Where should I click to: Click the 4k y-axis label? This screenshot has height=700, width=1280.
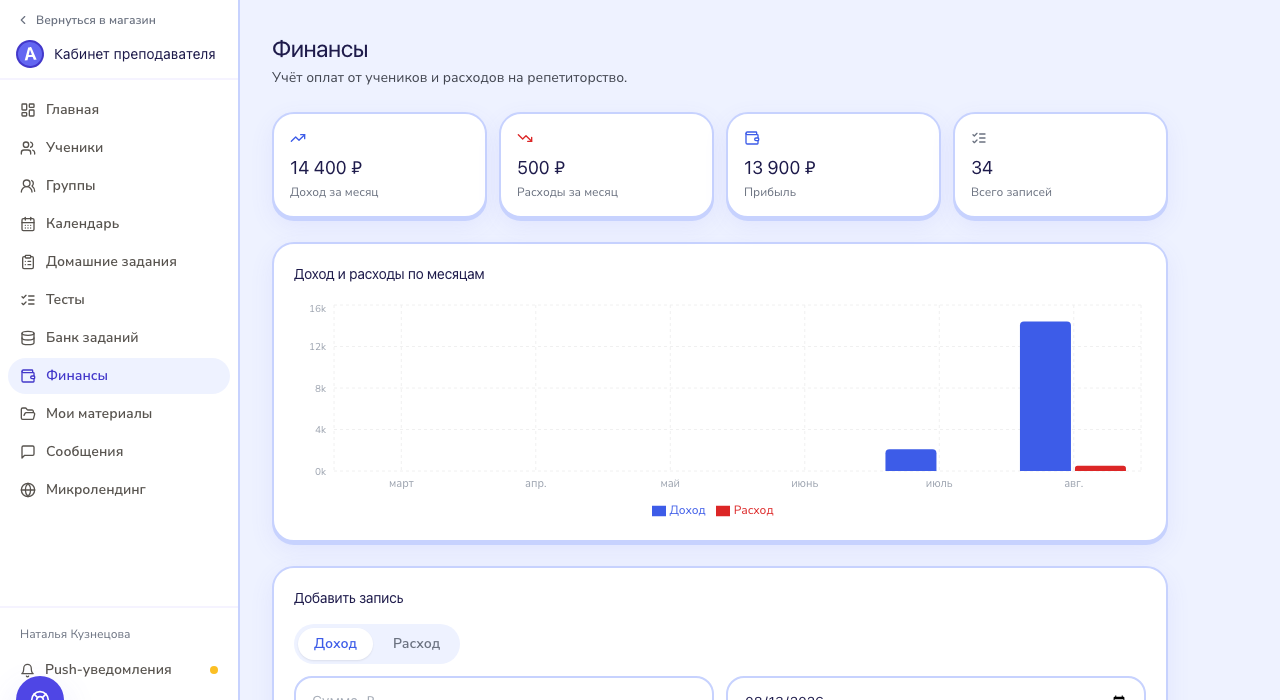pyautogui.click(x=321, y=430)
